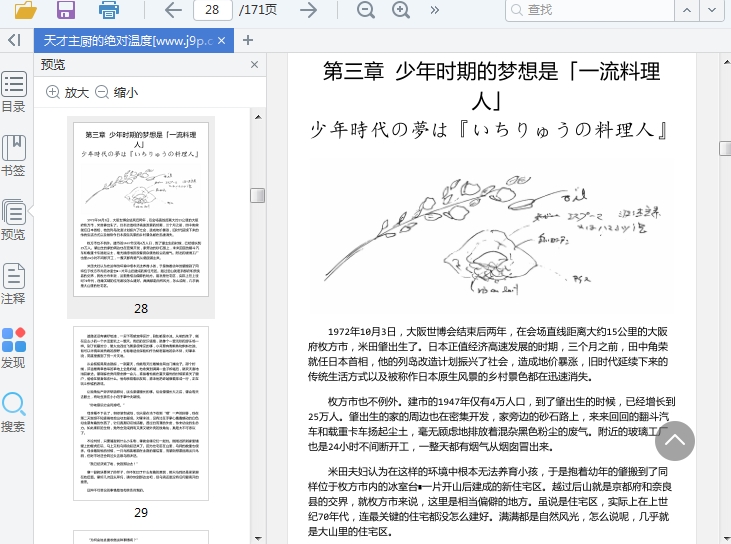Click 缩小 to shrink the thumbnails
Screen dimensions: 731x544
click(117, 92)
